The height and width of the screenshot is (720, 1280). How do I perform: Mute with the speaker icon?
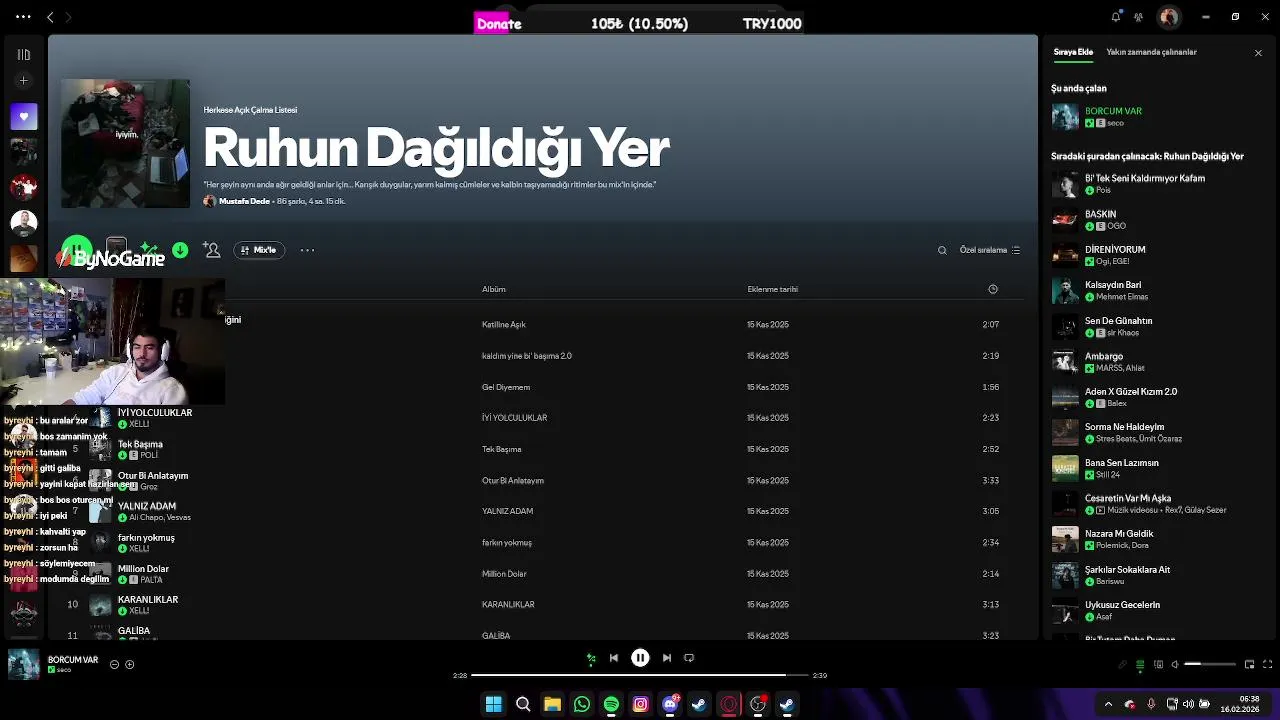click(1175, 664)
